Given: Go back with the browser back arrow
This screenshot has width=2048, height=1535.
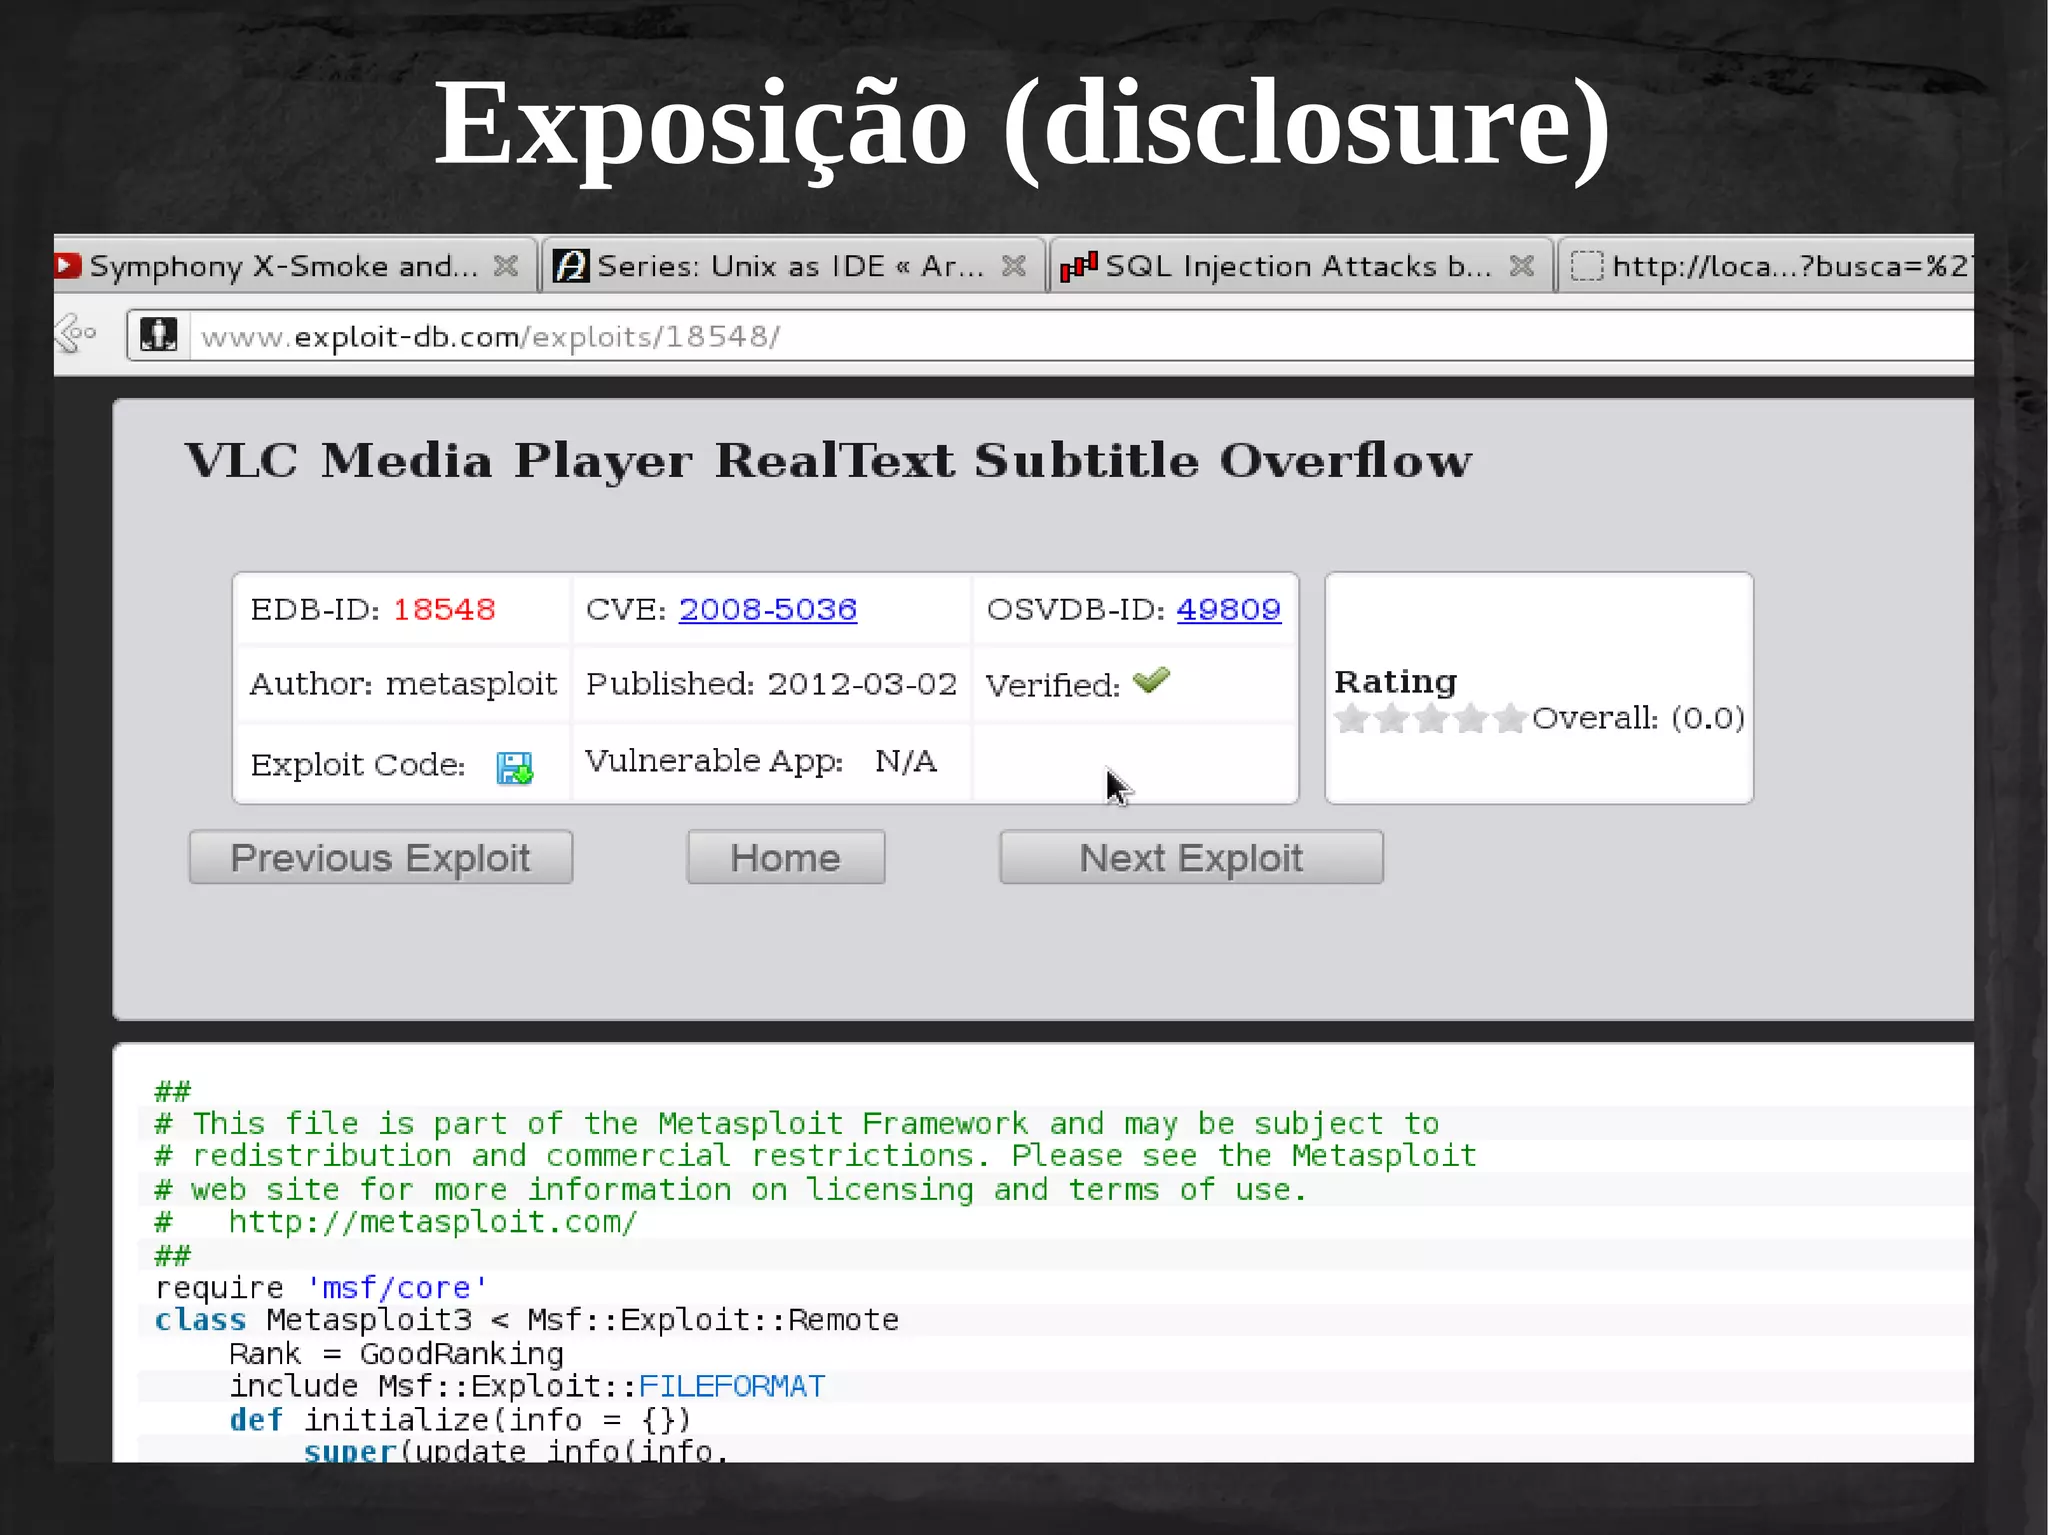Looking at the screenshot, I should pyautogui.click(x=76, y=334).
